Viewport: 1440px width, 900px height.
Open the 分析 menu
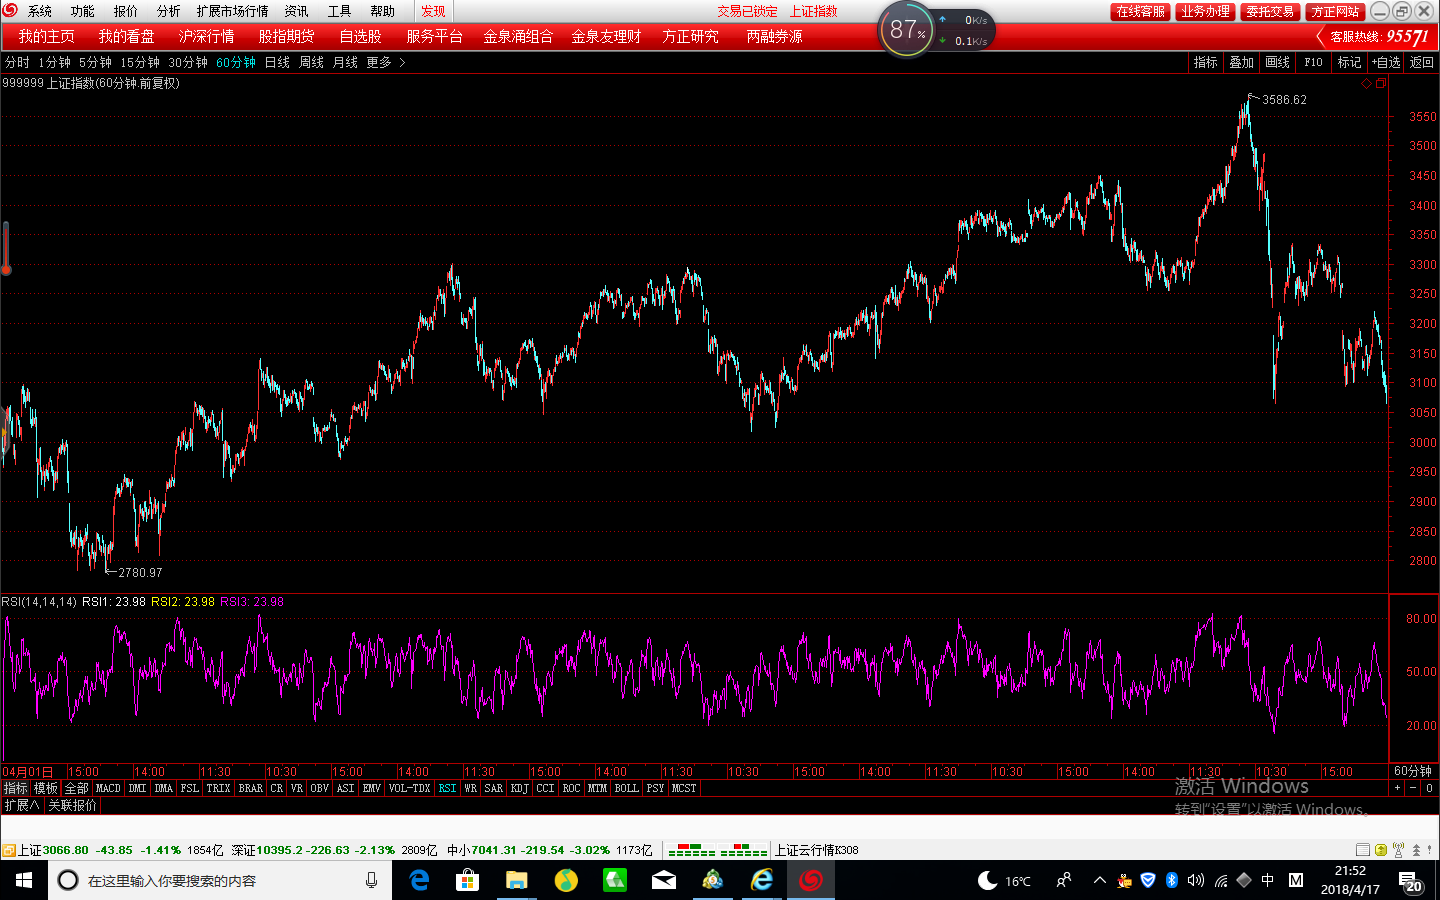[168, 11]
